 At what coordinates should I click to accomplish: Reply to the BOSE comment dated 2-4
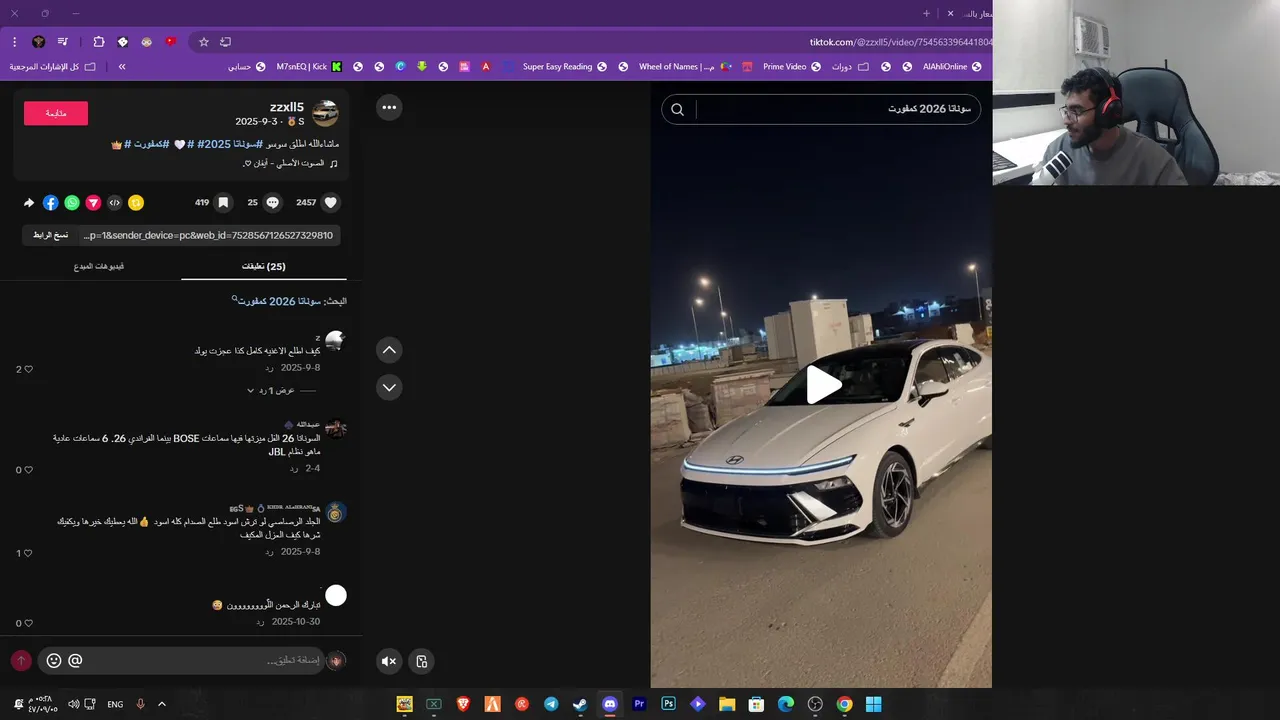tap(294, 468)
